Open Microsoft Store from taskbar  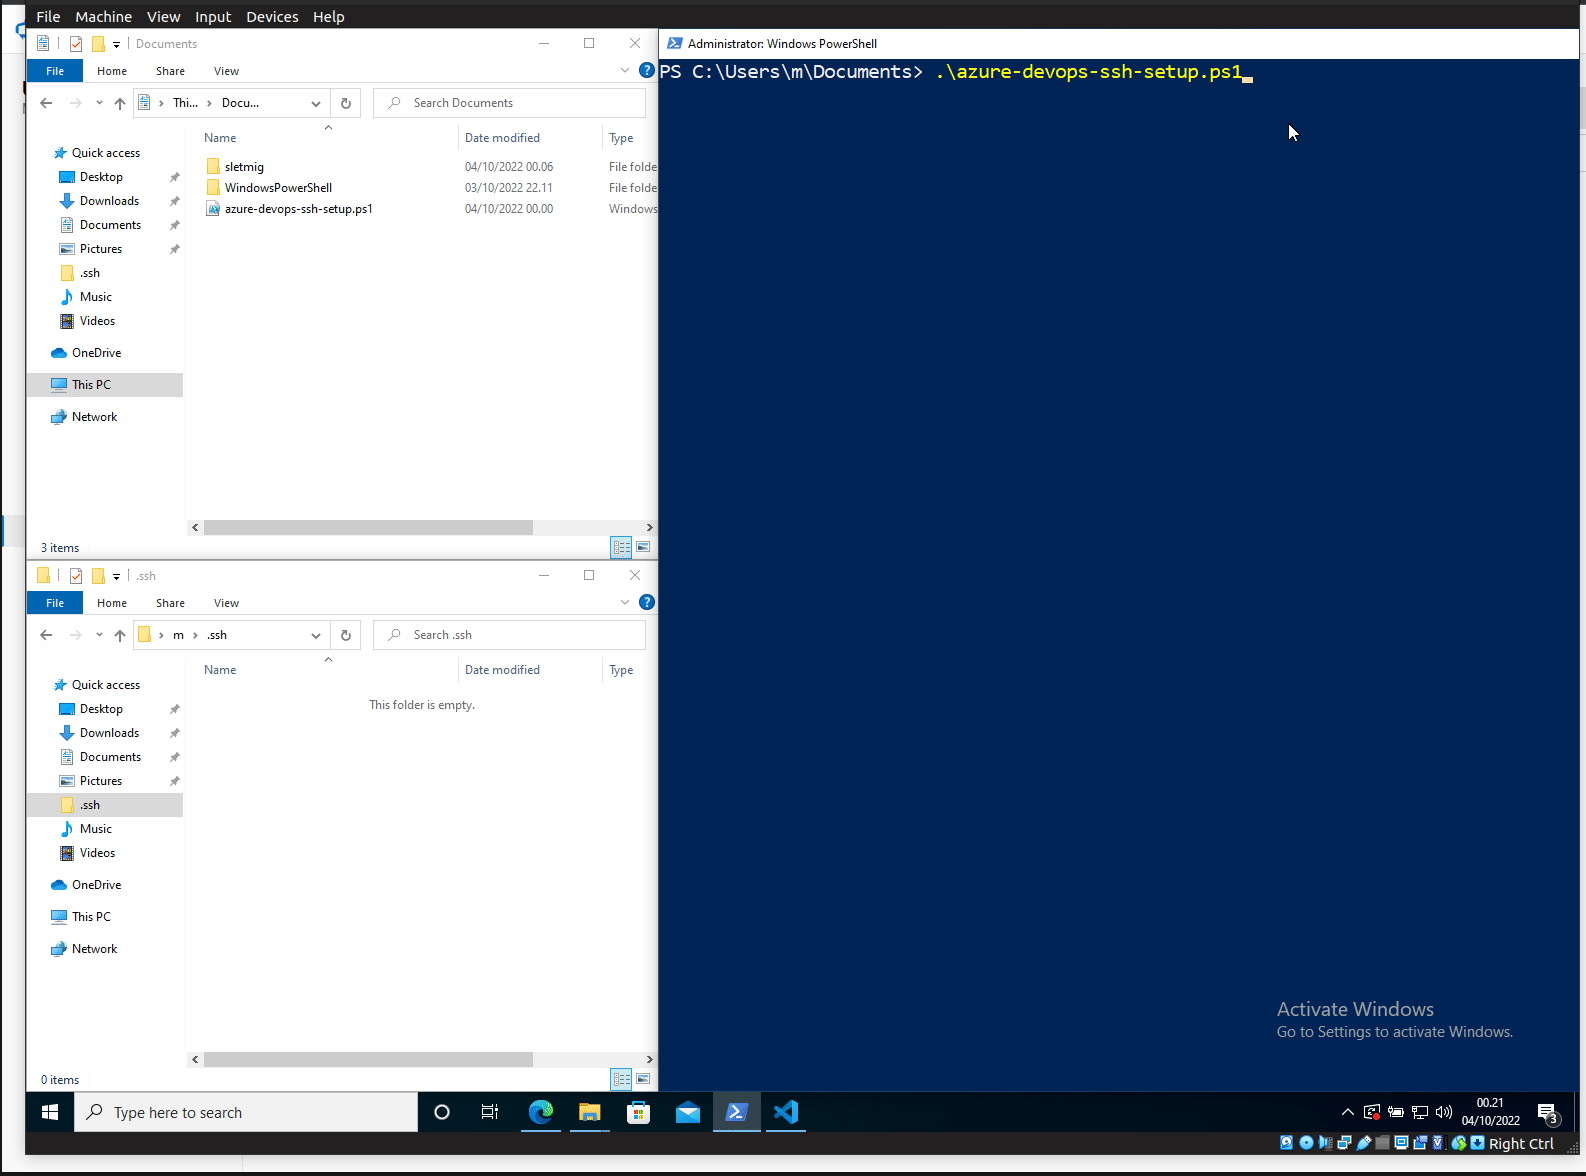638,1112
